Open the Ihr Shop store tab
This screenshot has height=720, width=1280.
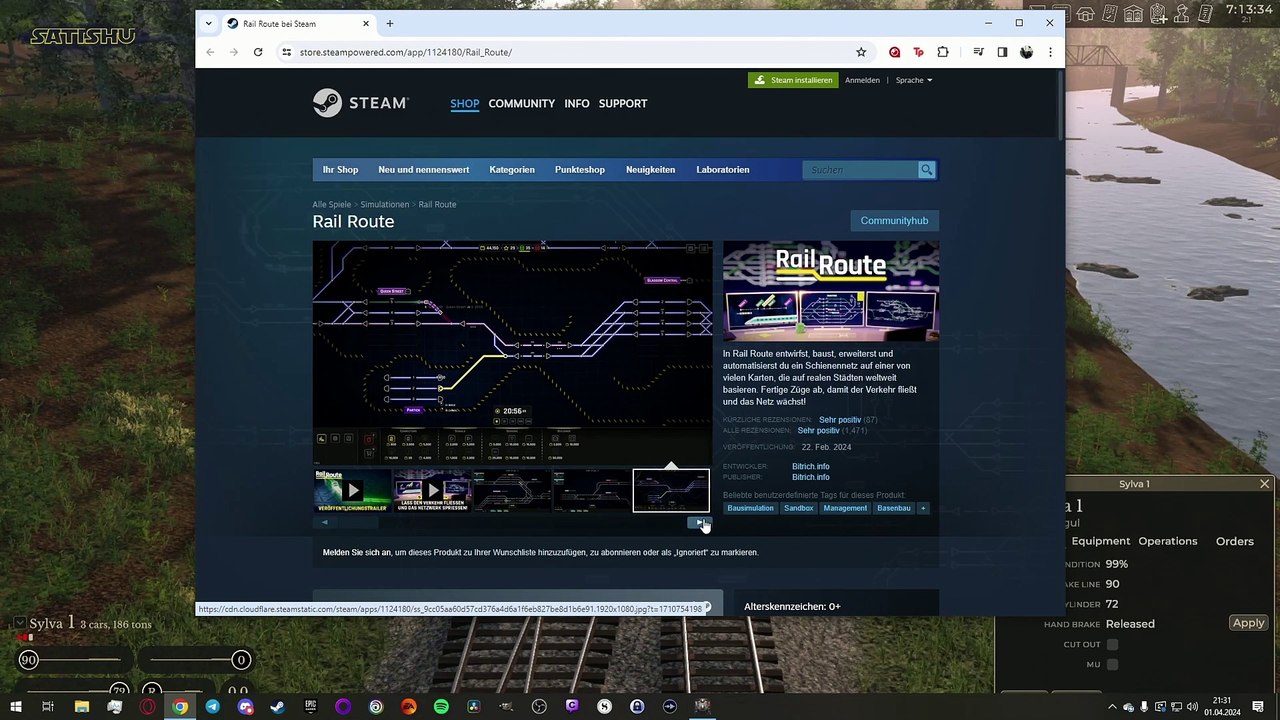point(340,170)
